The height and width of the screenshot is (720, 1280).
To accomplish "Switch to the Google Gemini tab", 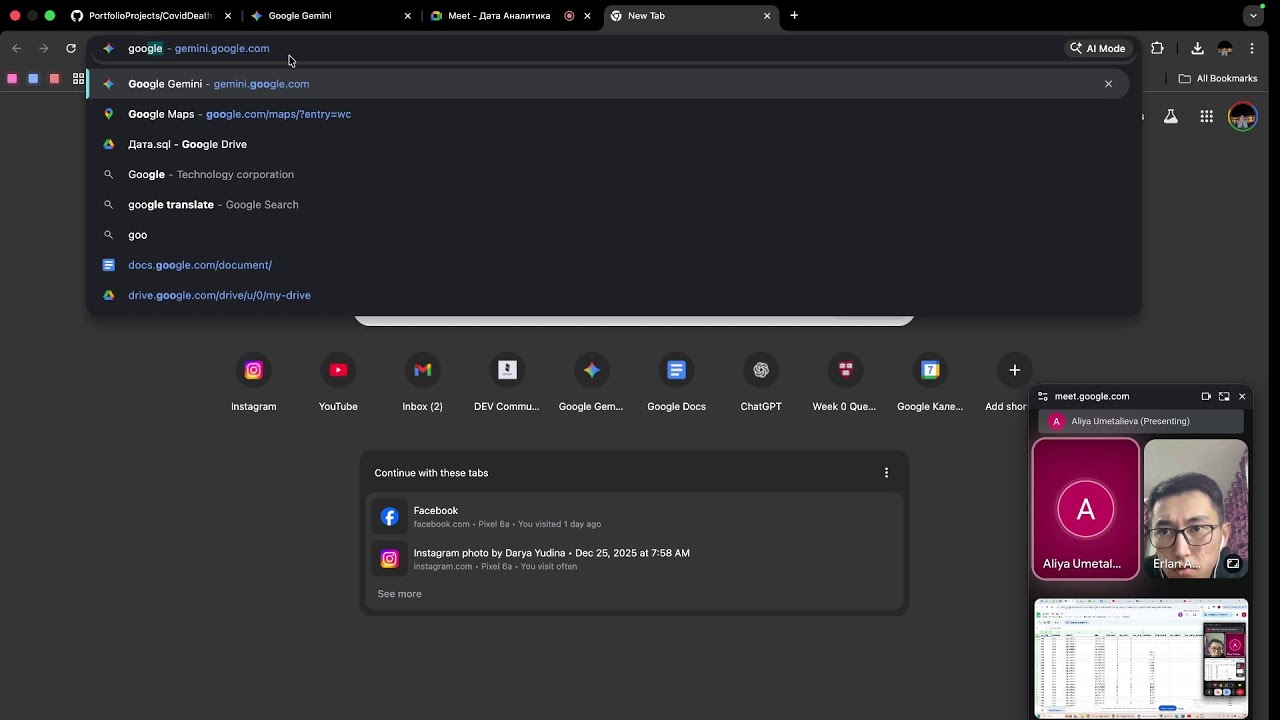I will point(330,16).
